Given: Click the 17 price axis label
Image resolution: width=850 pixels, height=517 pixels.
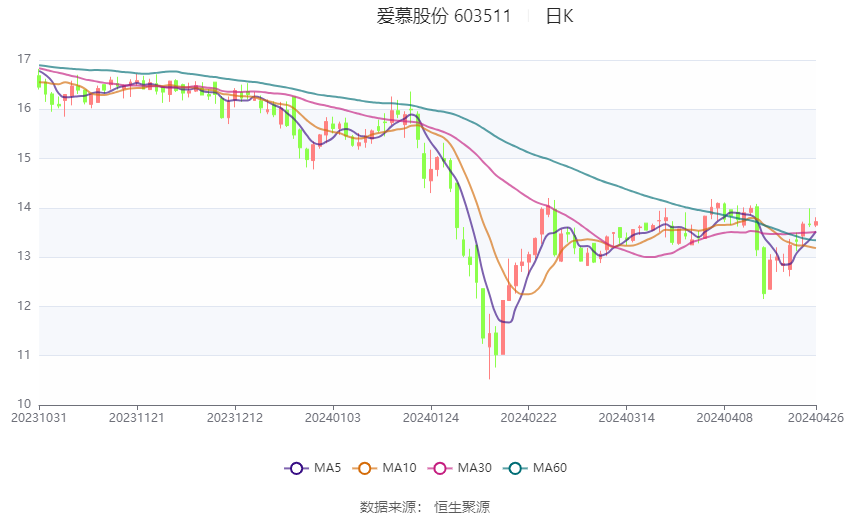Looking at the screenshot, I should tap(24, 59).
